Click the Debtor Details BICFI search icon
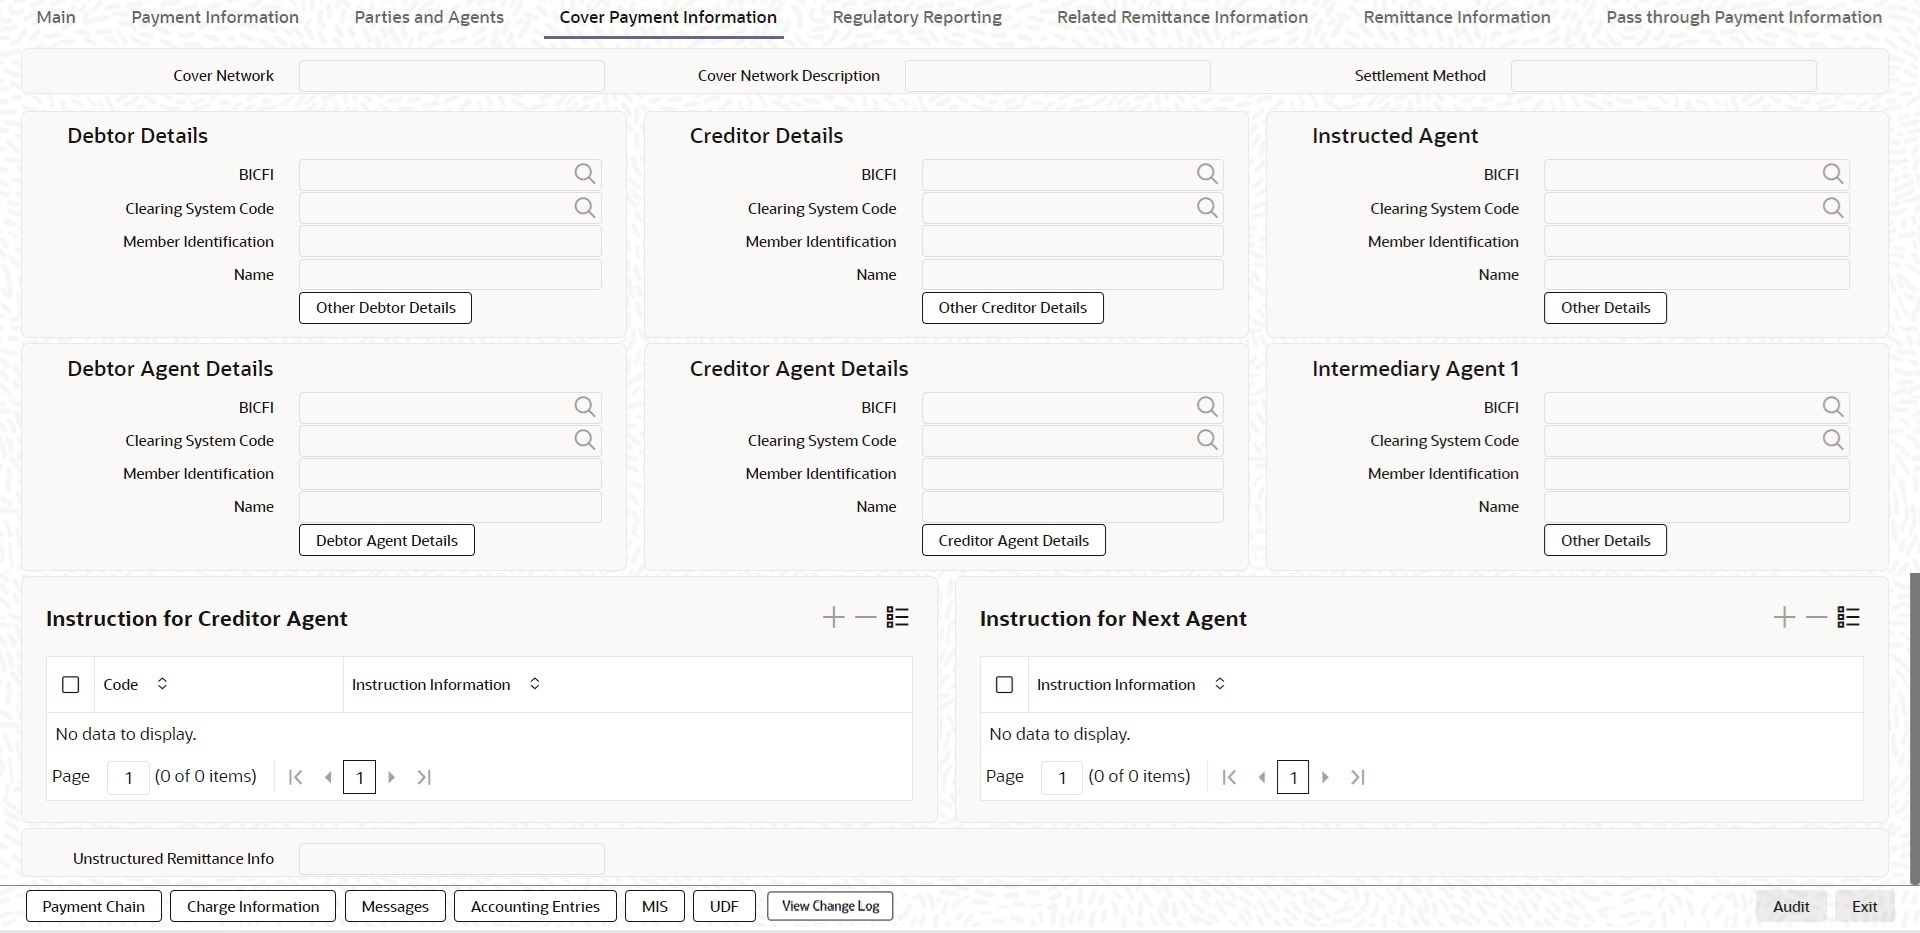This screenshot has width=1920, height=933. [585, 174]
